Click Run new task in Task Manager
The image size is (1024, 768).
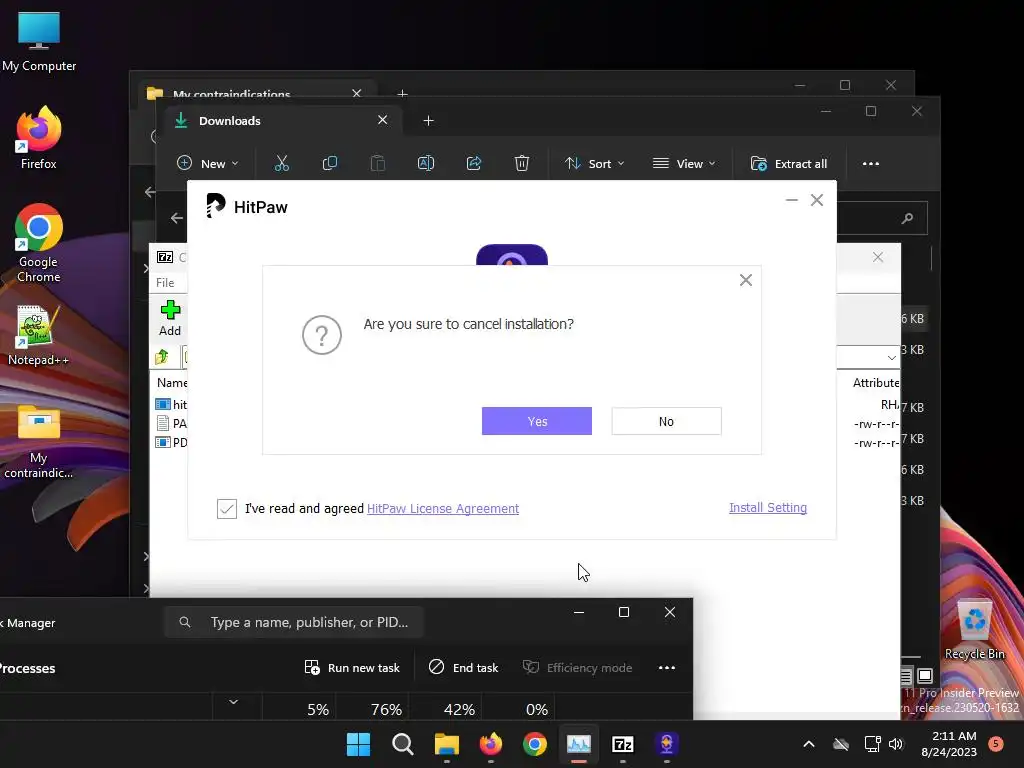point(352,667)
